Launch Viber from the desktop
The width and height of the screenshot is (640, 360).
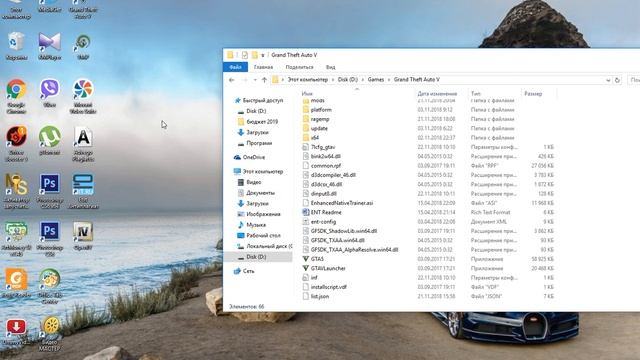50,93
